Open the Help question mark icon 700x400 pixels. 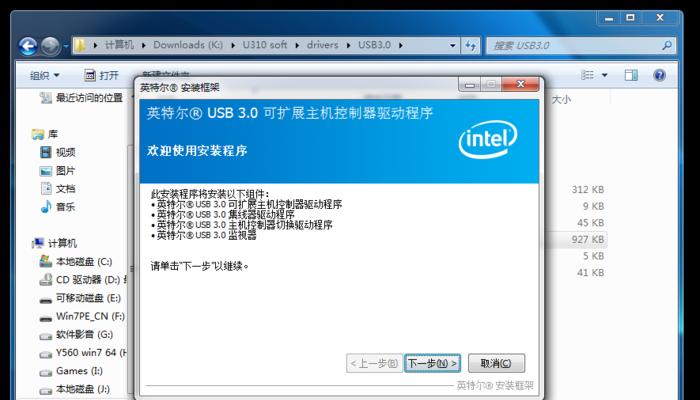click(659, 75)
